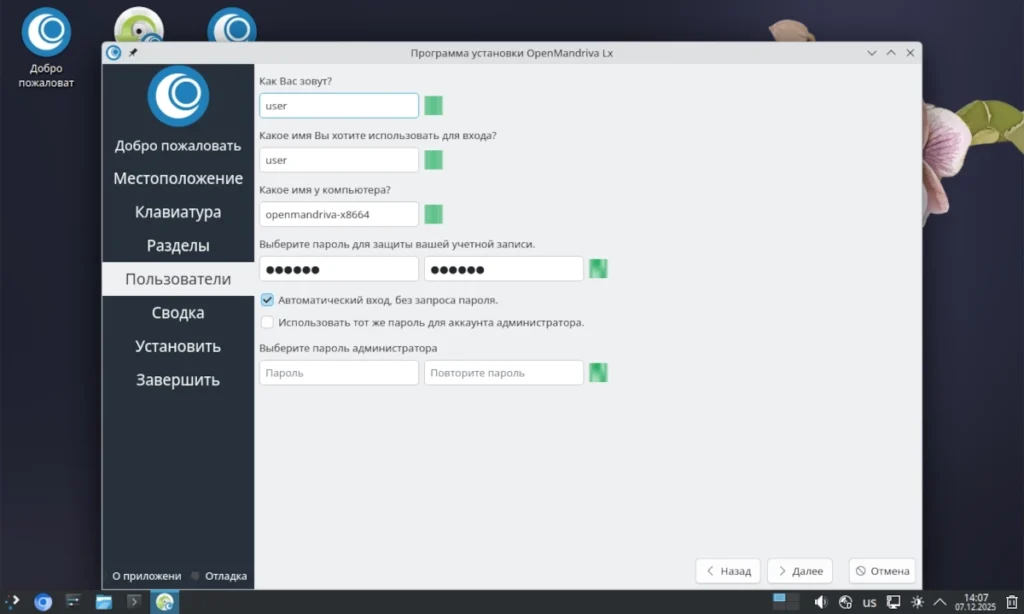The height and width of the screenshot is (614, 1024).
Task: Select the installer task in the taskbar
Action: [165, 602]
